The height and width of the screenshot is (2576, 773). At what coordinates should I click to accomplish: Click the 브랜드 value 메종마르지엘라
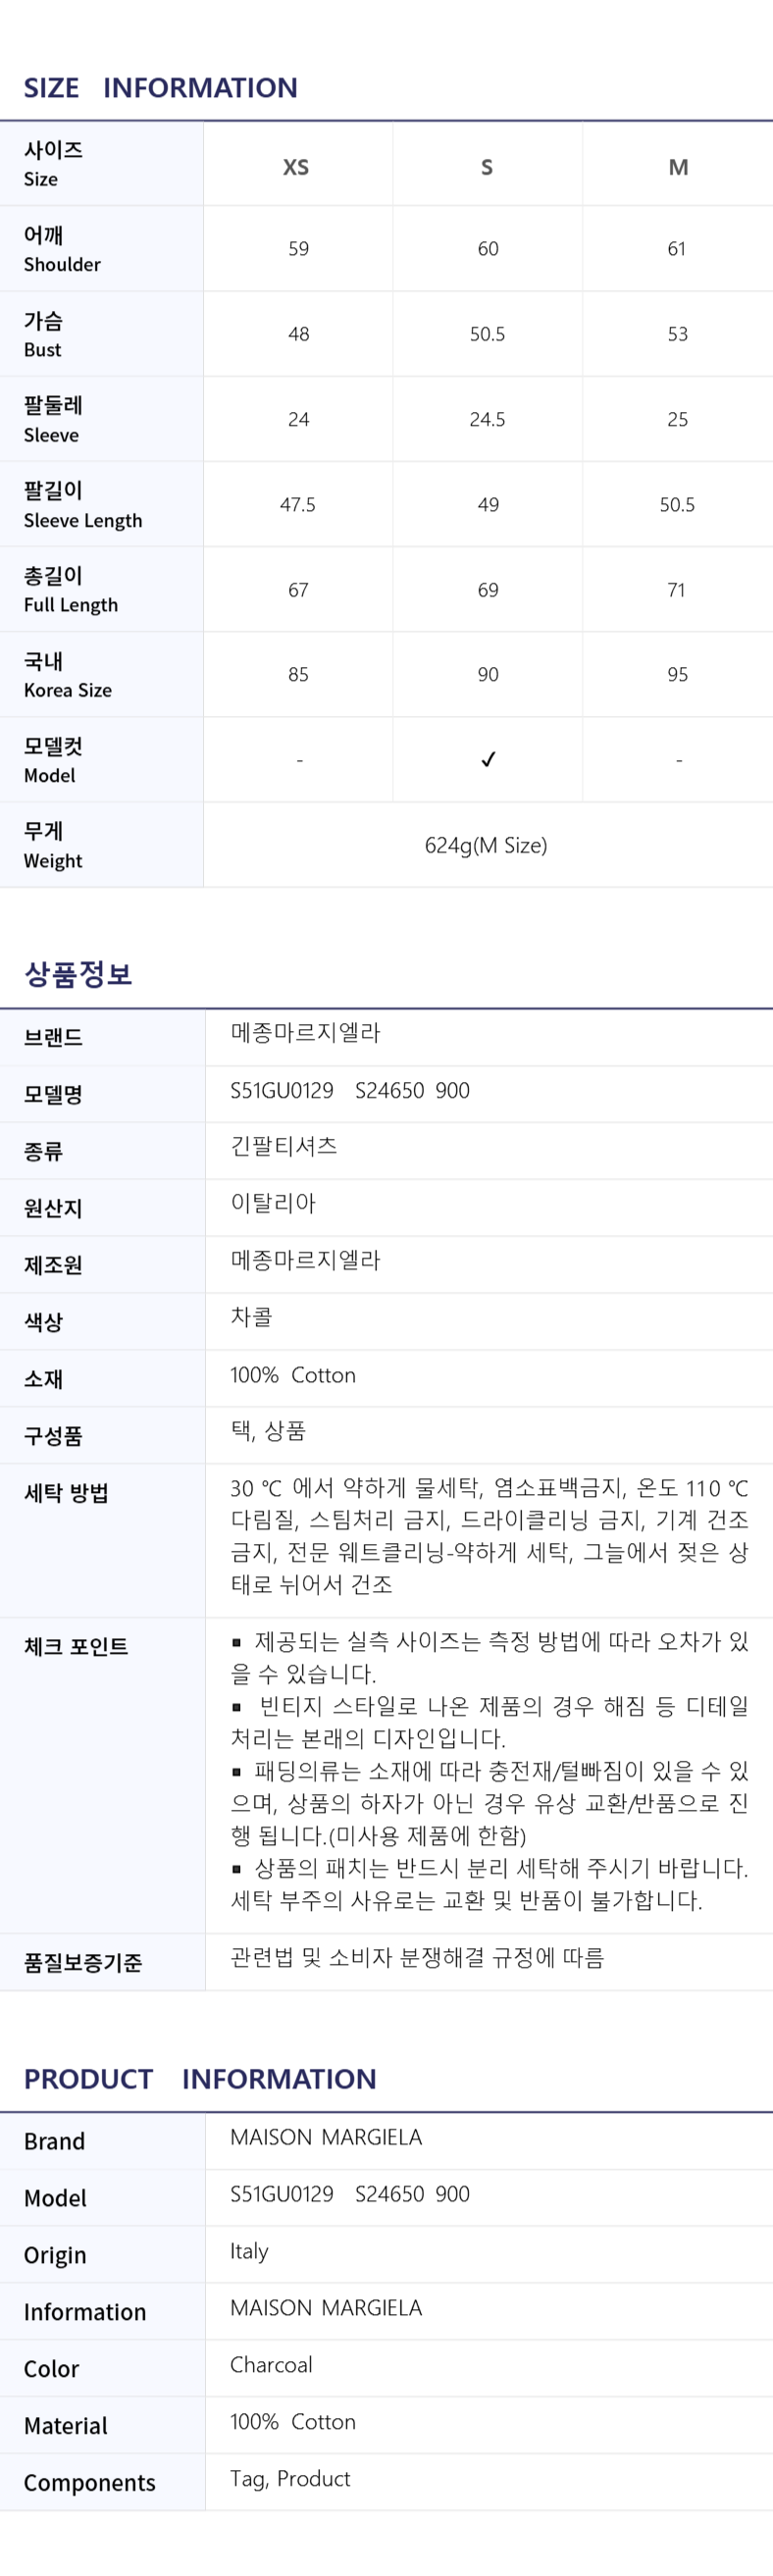305,1033
